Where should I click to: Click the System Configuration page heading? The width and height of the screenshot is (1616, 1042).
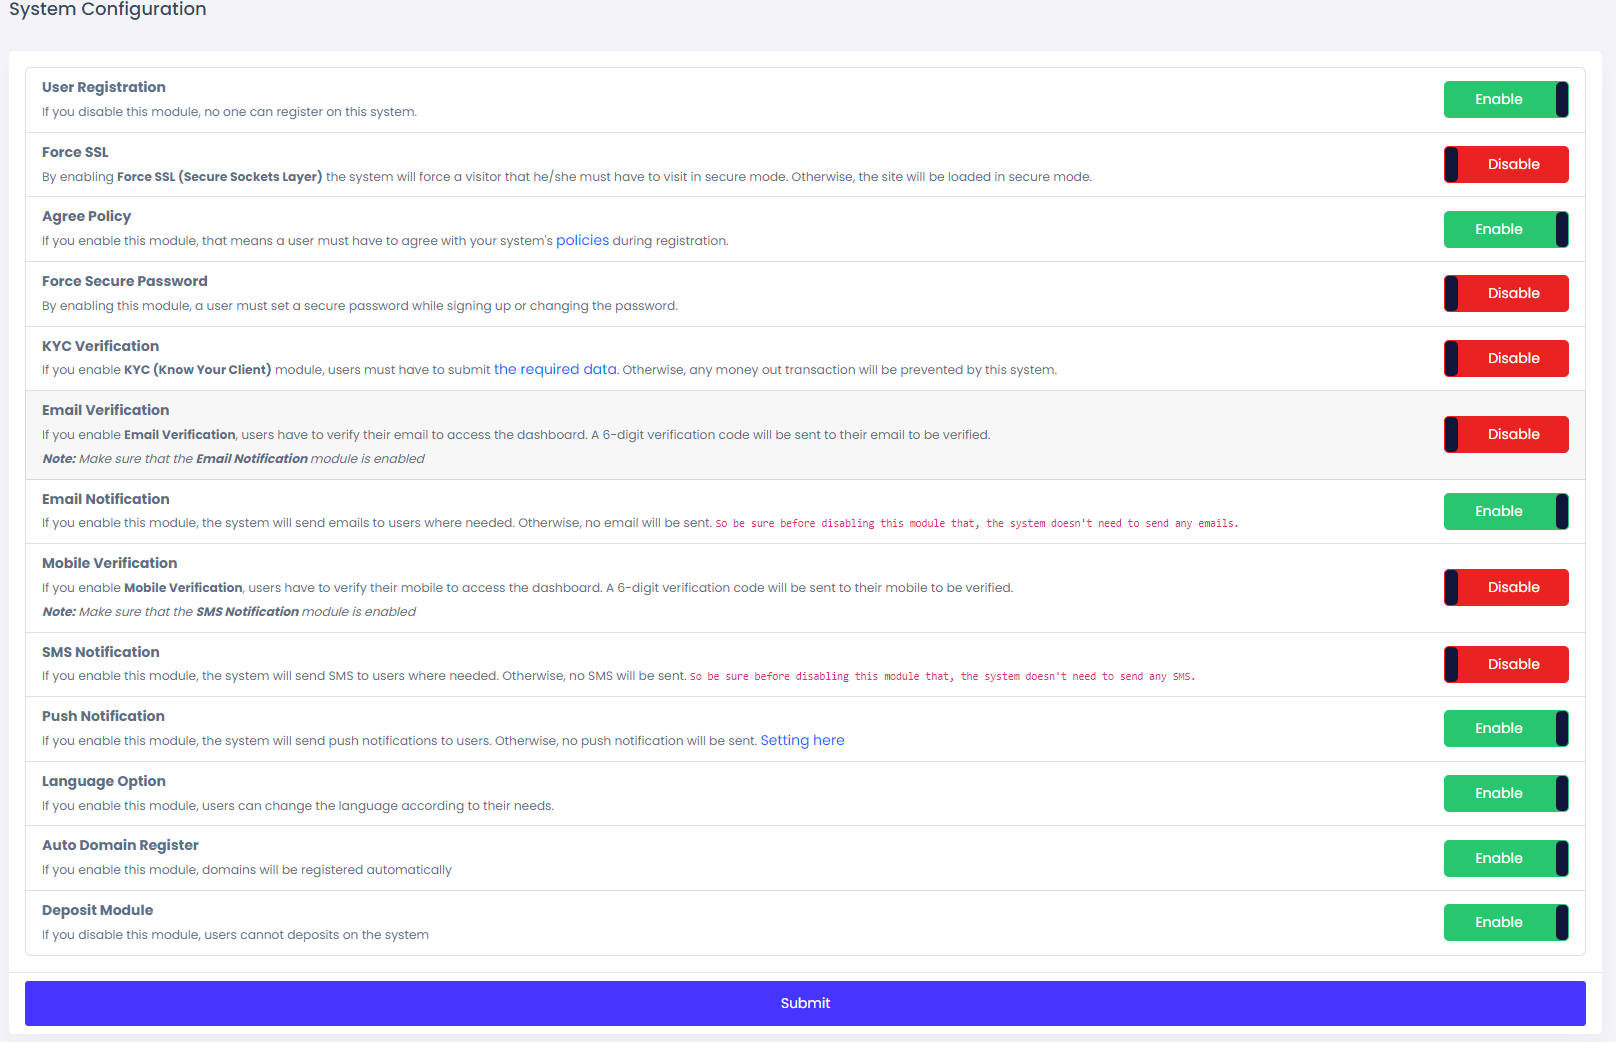click(108, 10)
